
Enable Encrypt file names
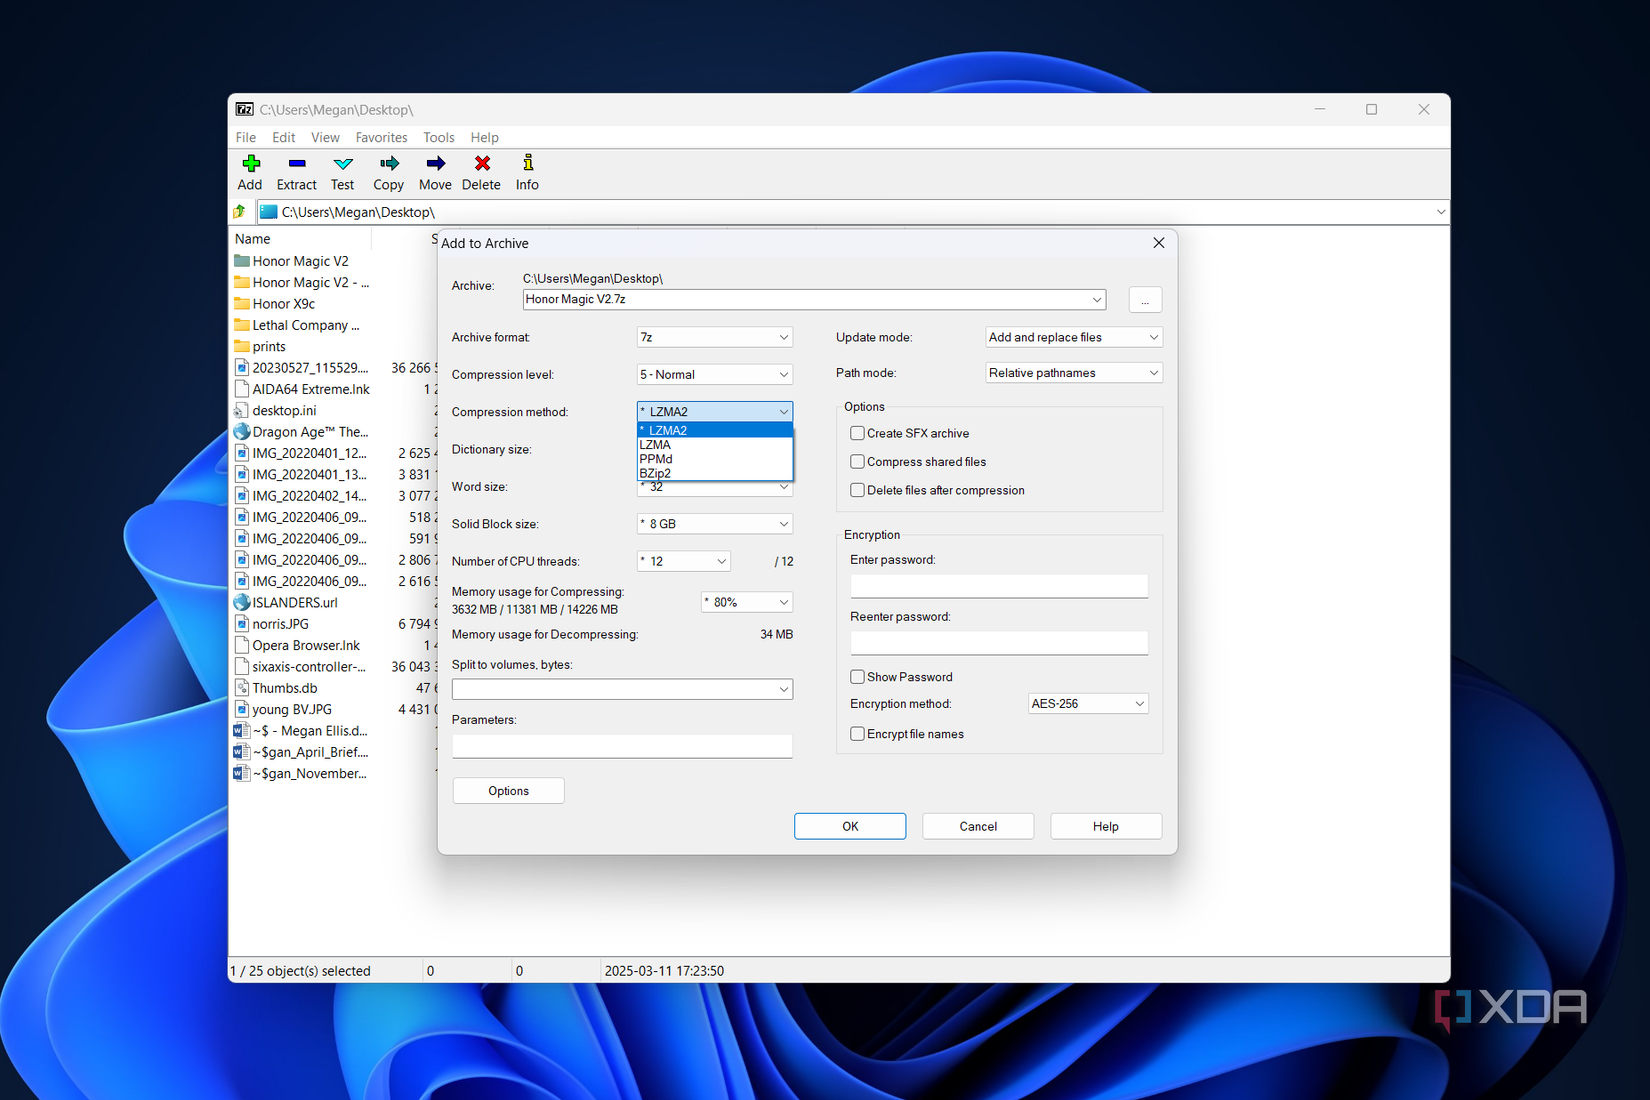click(857, 733)
